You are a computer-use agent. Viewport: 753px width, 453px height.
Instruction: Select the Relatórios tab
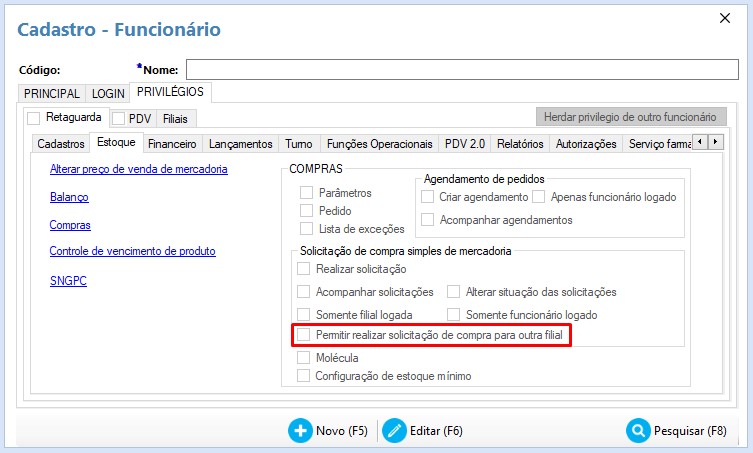click(x=519, y=144)
